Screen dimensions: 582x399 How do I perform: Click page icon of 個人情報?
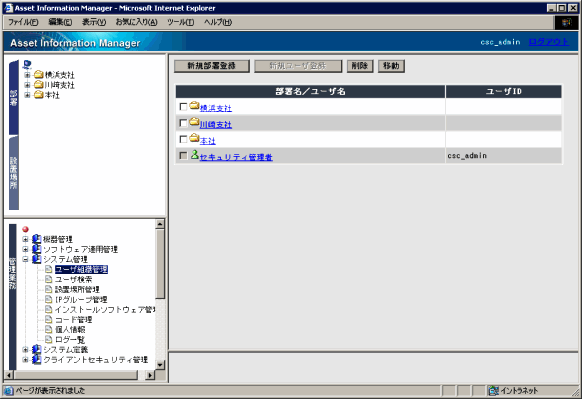48,329
